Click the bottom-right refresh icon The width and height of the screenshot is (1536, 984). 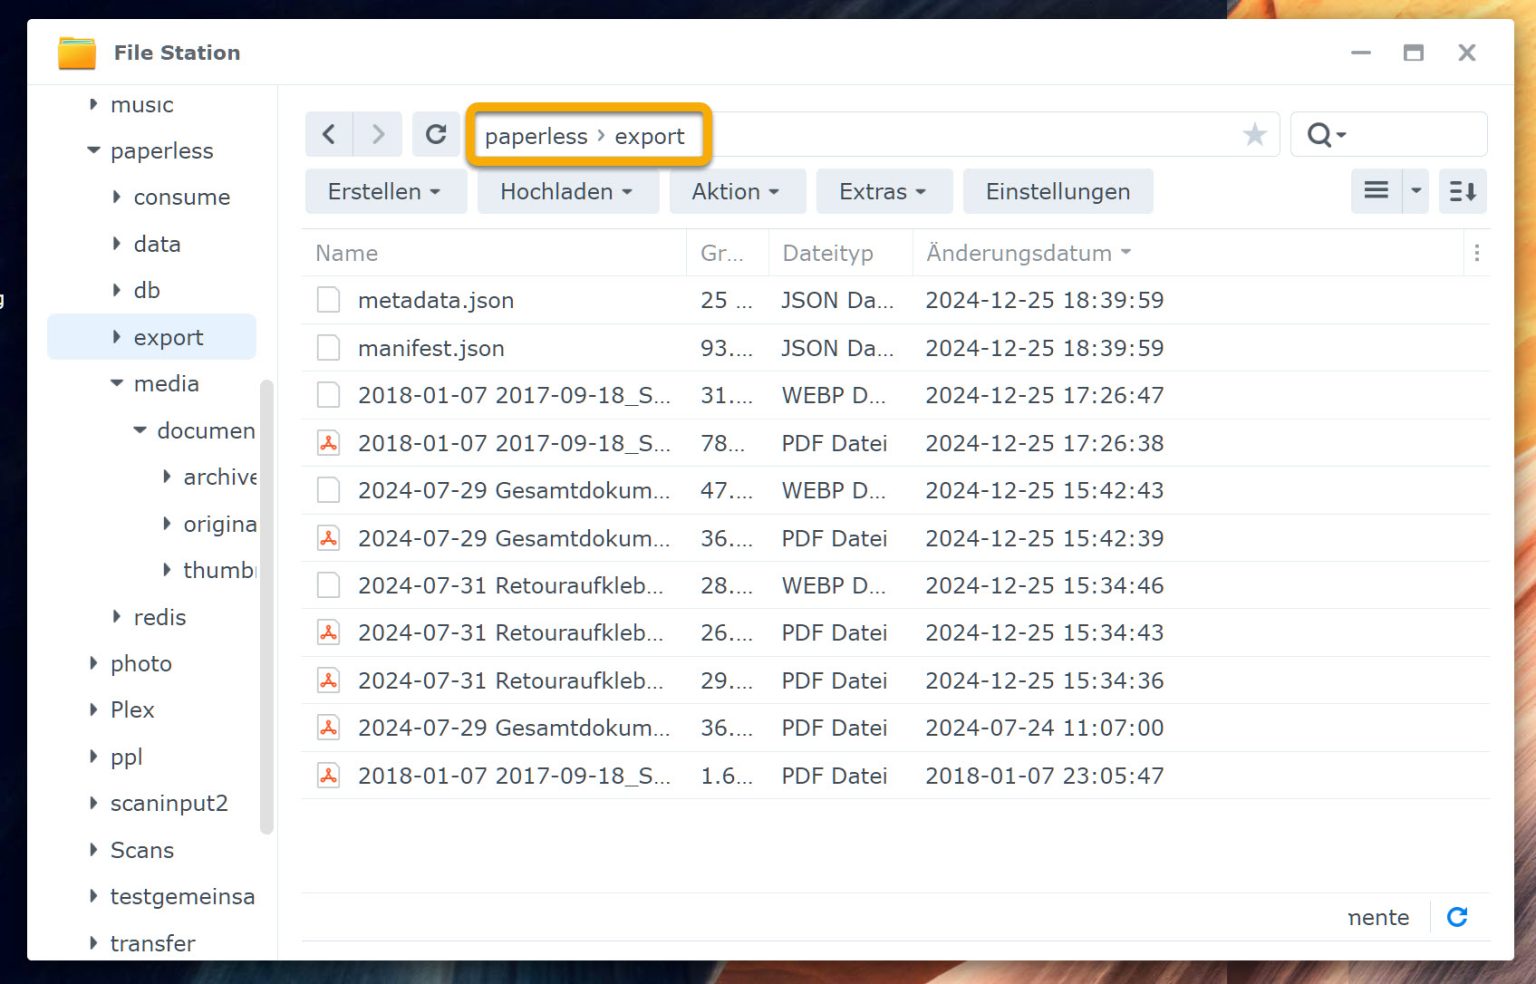pyautogui.click(x=1457, y=916)
